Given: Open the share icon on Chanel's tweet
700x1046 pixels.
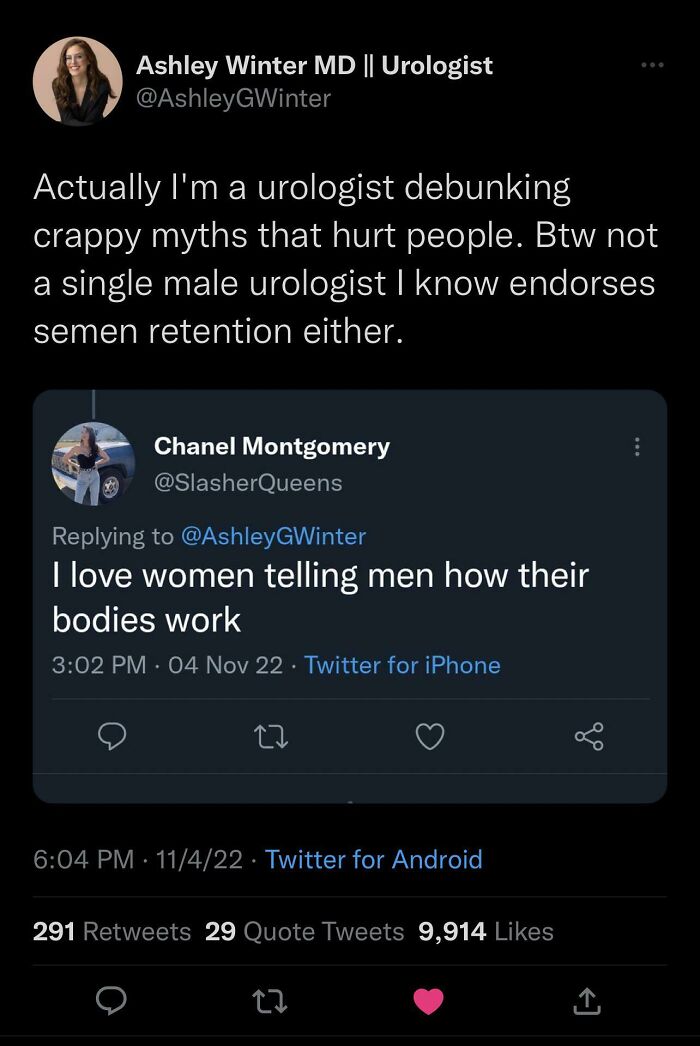Looking at the screenshot, I should [589, 737].
